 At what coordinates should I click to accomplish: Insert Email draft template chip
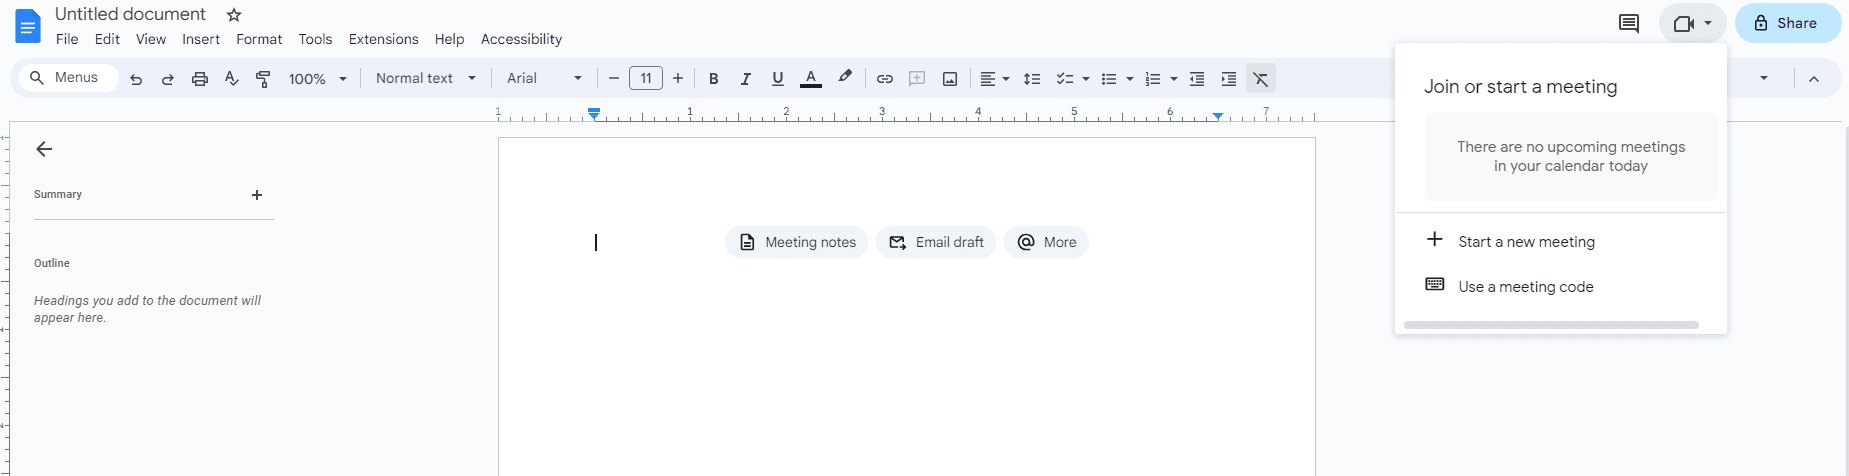(936, 242)
